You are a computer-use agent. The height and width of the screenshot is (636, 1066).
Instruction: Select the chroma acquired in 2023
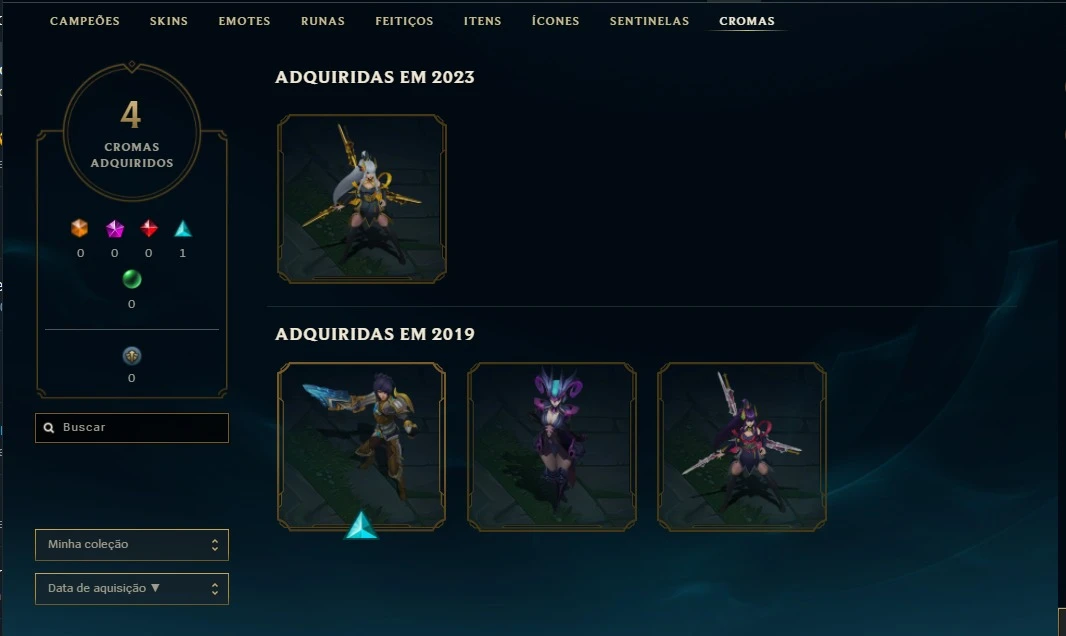pos(362,198)
